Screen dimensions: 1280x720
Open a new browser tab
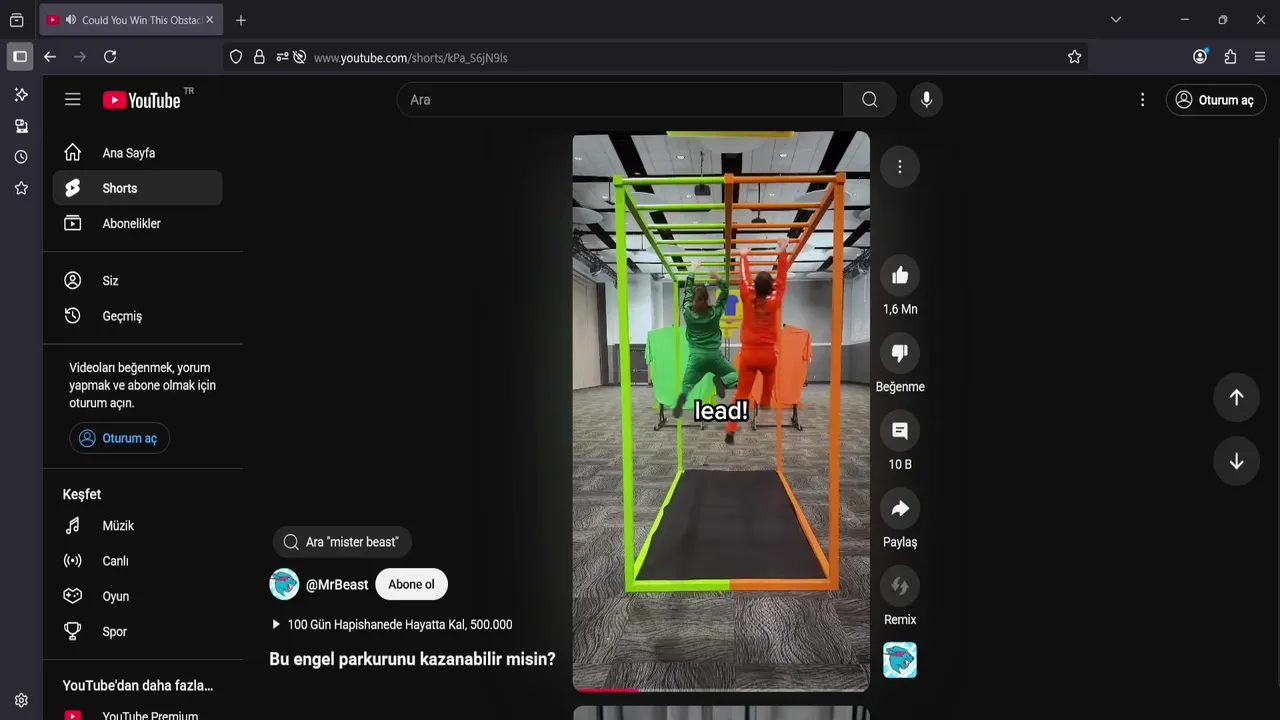[240, 19]
